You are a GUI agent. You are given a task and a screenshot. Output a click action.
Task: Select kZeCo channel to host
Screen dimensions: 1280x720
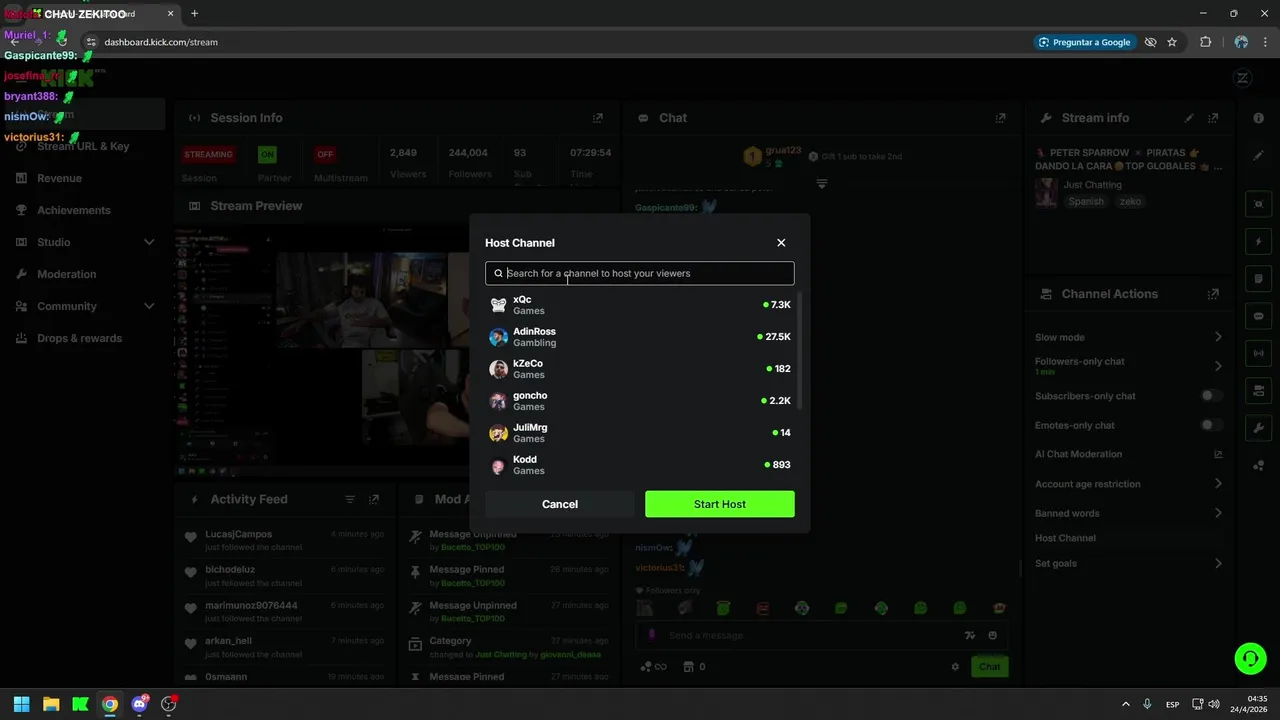[640, 369]
